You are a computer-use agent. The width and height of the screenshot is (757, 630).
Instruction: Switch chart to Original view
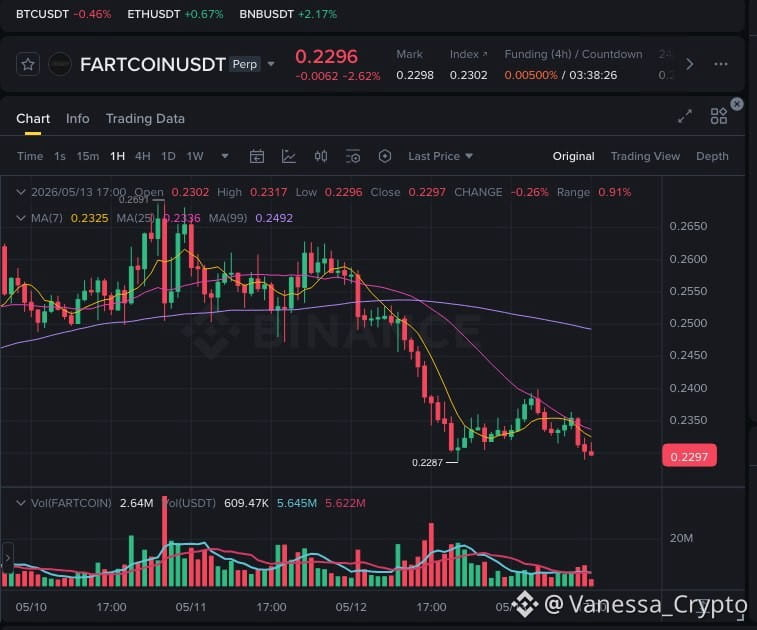(x=574, y=156)
